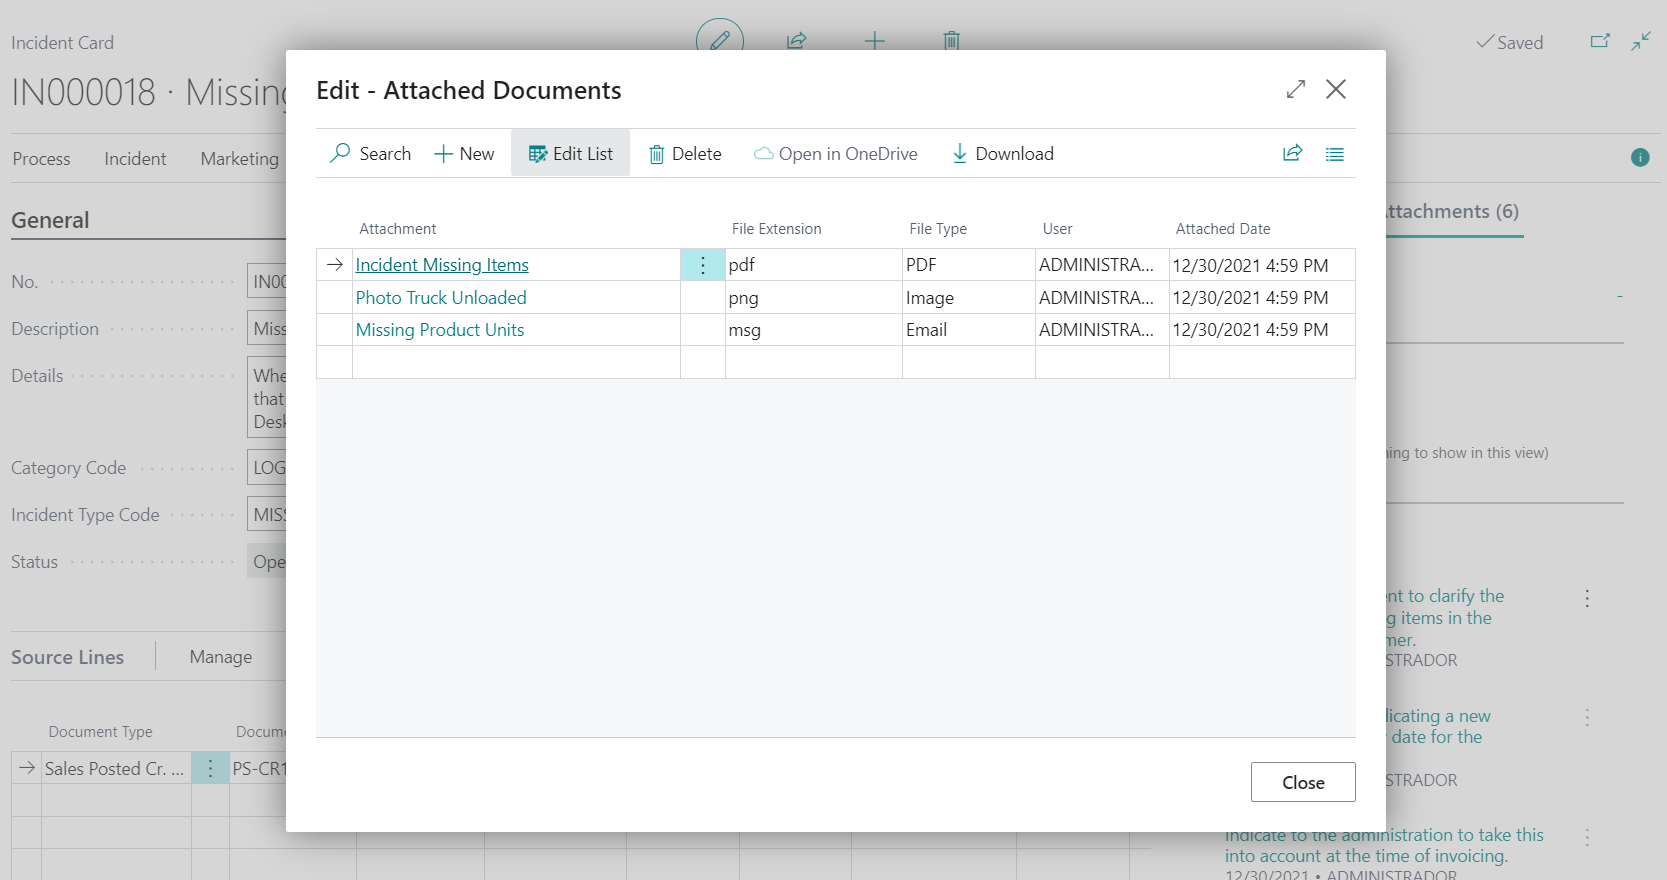This screenshot has width=1667, height=880.
Task: Show row options for Incident Missing Items
Action: (x=703, y=265)
